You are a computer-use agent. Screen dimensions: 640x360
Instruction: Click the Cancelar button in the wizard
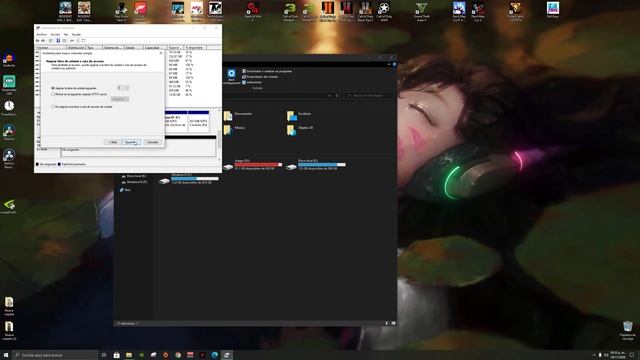point(152,142)
